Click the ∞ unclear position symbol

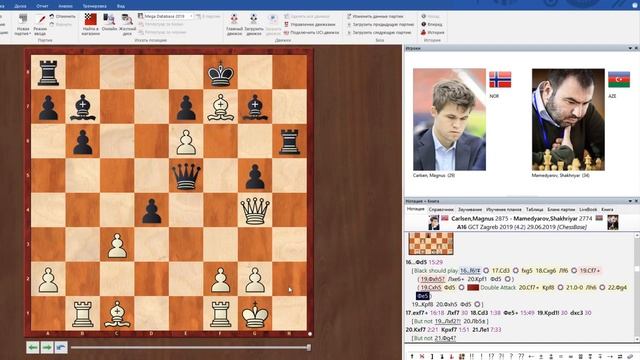[x=570, y=356]
